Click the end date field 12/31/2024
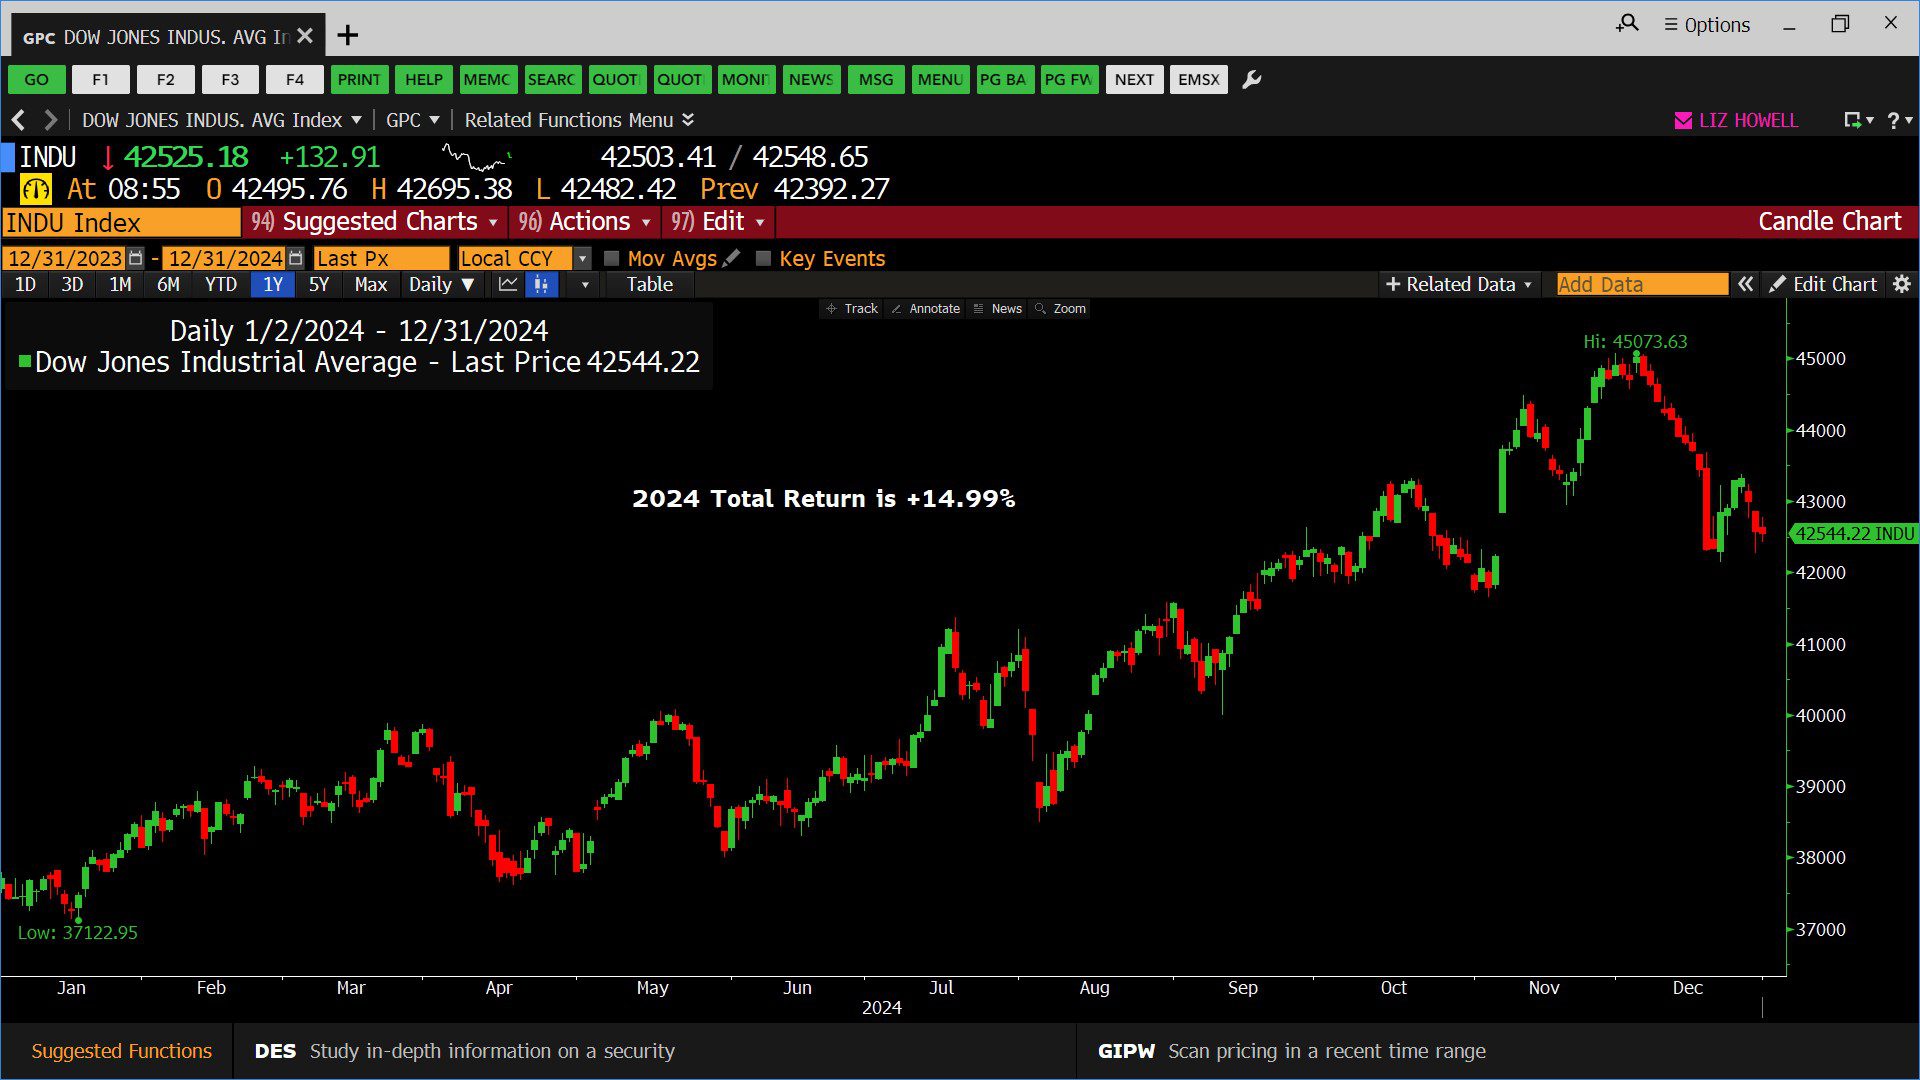Image resolution: width=1920 pixels, height=1080 pixels. (225, 259)
